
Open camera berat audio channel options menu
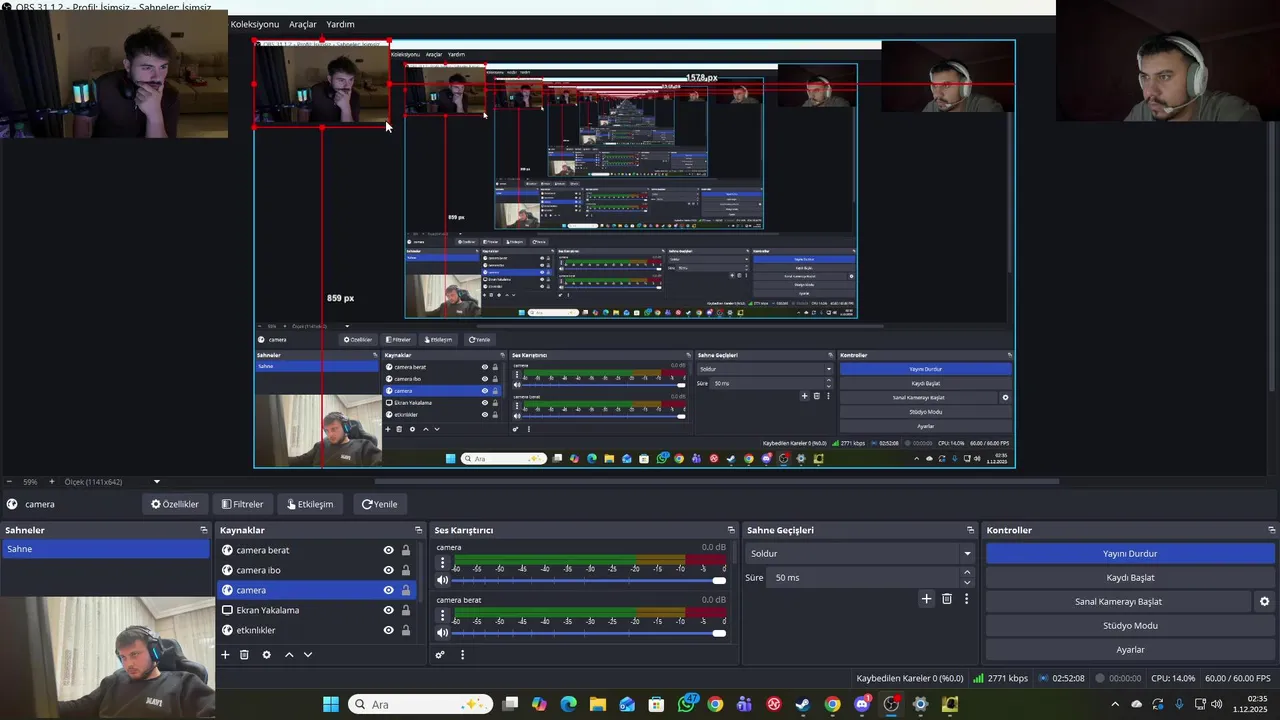(x=443, y=616)
